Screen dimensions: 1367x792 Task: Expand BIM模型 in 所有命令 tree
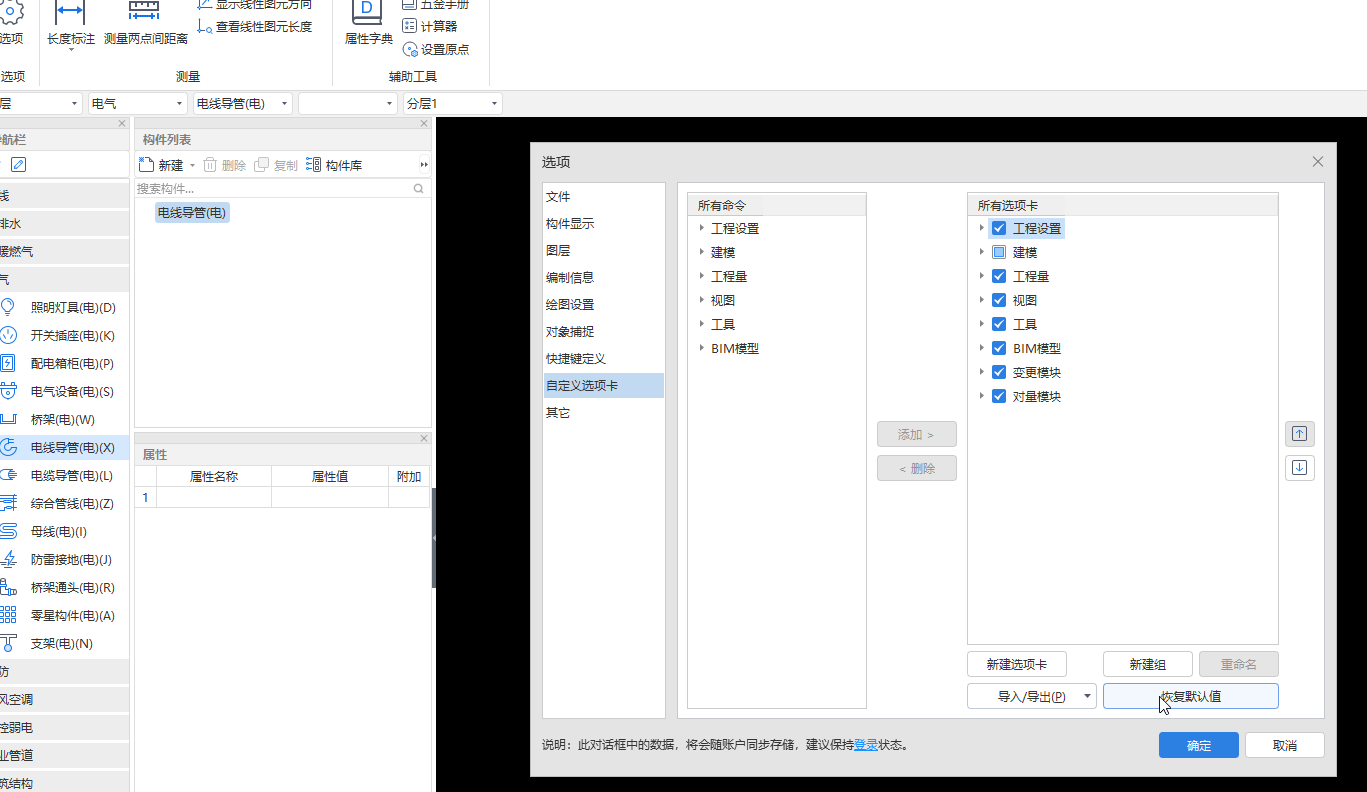(701, 348)
